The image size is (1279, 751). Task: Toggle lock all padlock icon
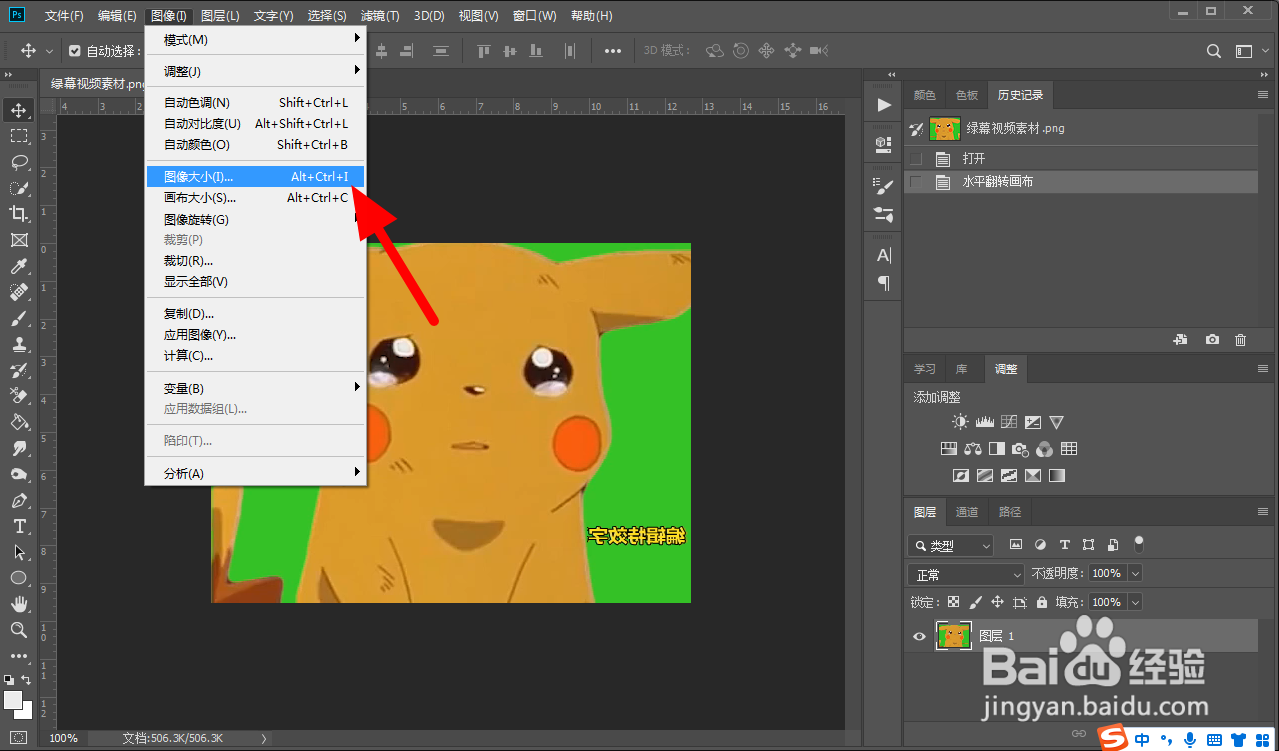pos(1042,602)
